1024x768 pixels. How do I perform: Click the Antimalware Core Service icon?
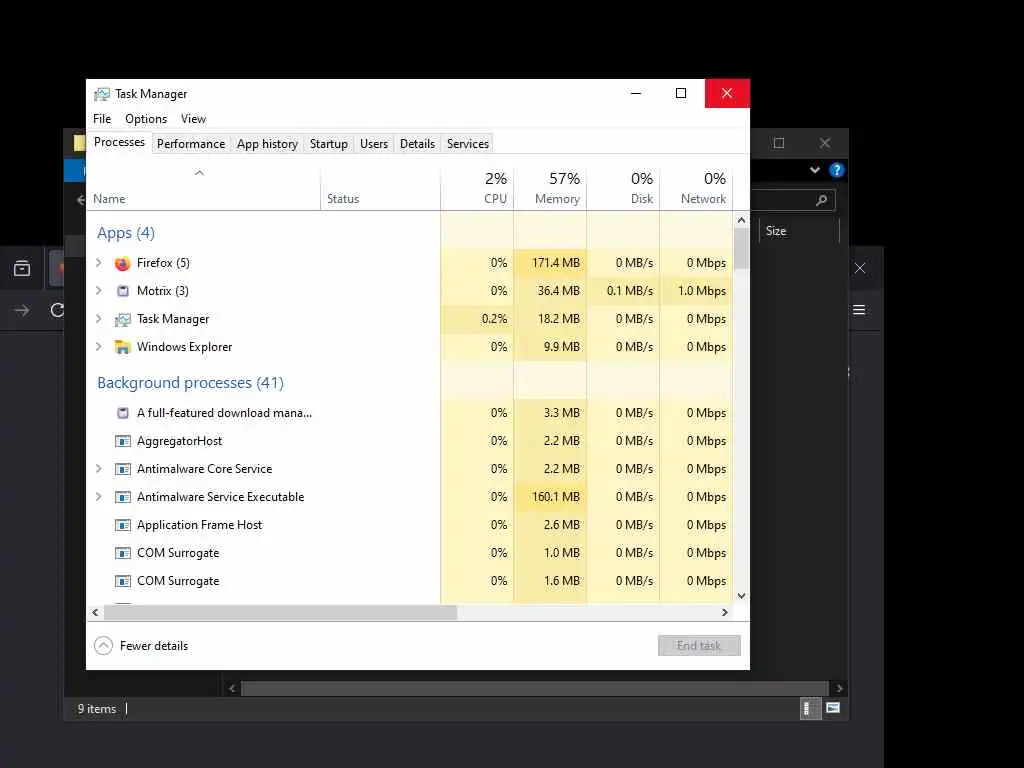pos(122,469)
